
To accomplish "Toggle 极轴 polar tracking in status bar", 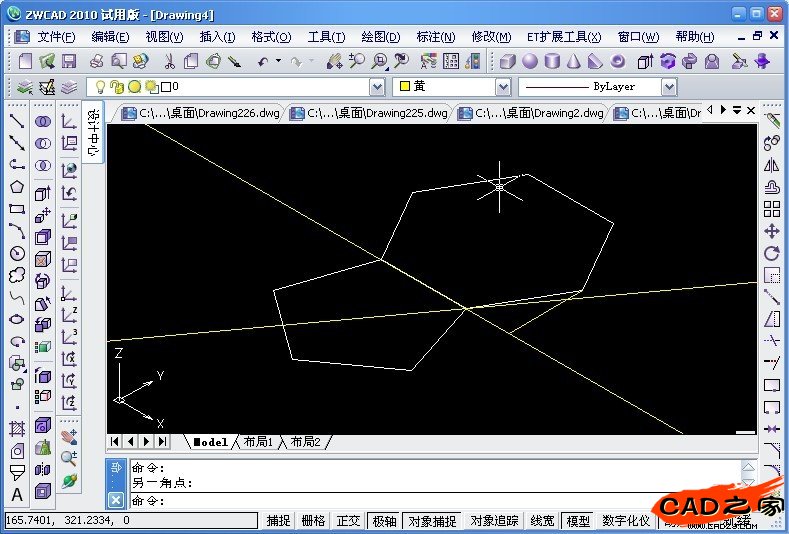I will point(385,520).
